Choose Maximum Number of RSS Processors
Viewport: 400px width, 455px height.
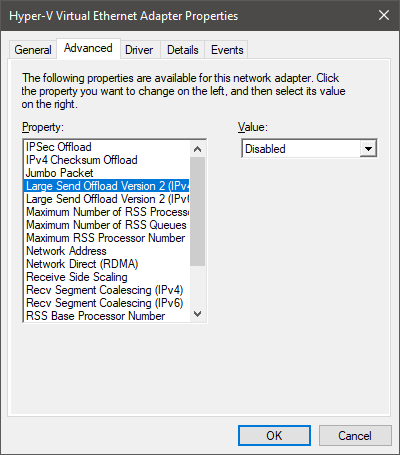pos(107,212)
